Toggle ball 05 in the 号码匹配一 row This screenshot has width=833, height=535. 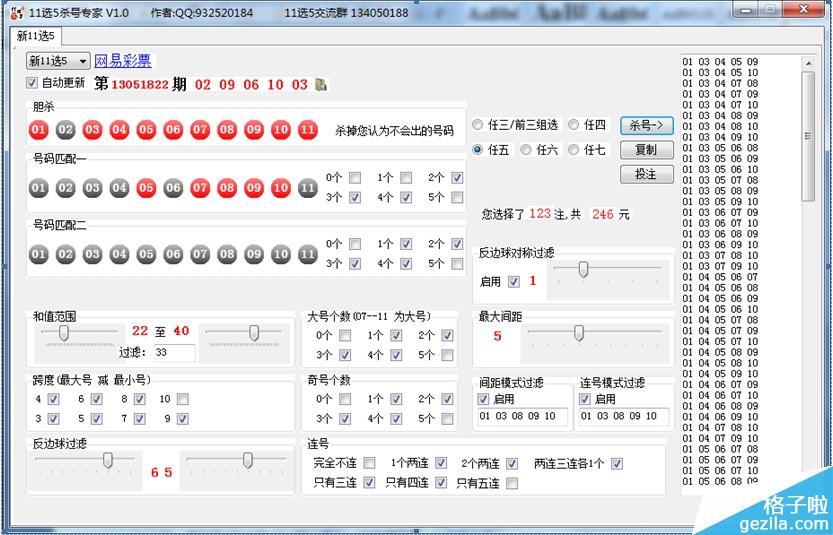pyautogui.click(x=146, y=188)
